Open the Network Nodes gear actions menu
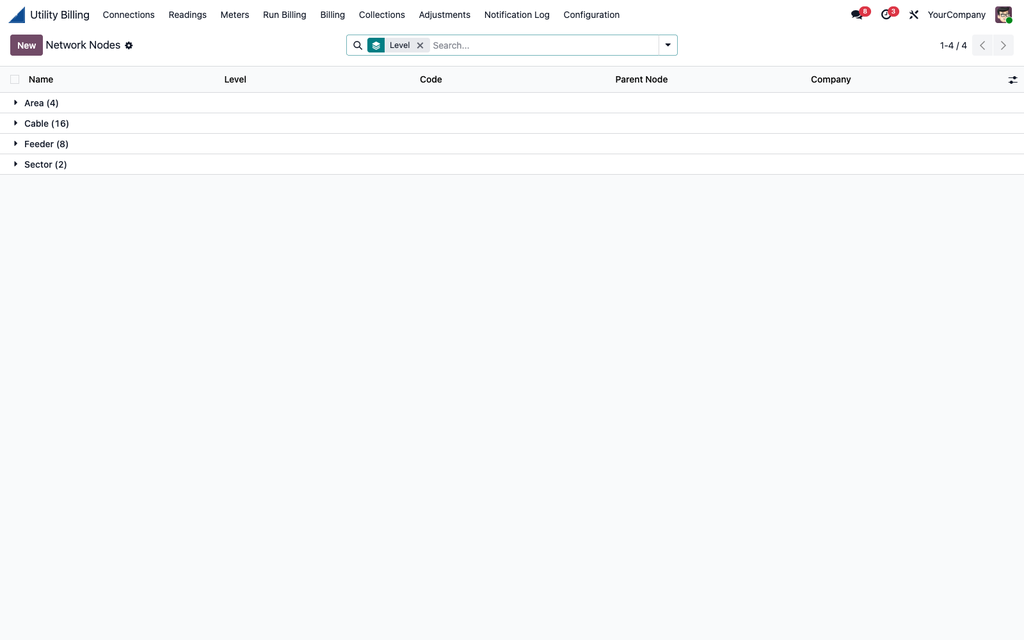Image resolution: width=1024 pixels, height=640 pixels. pyautogui.click(x=129, y=46)
